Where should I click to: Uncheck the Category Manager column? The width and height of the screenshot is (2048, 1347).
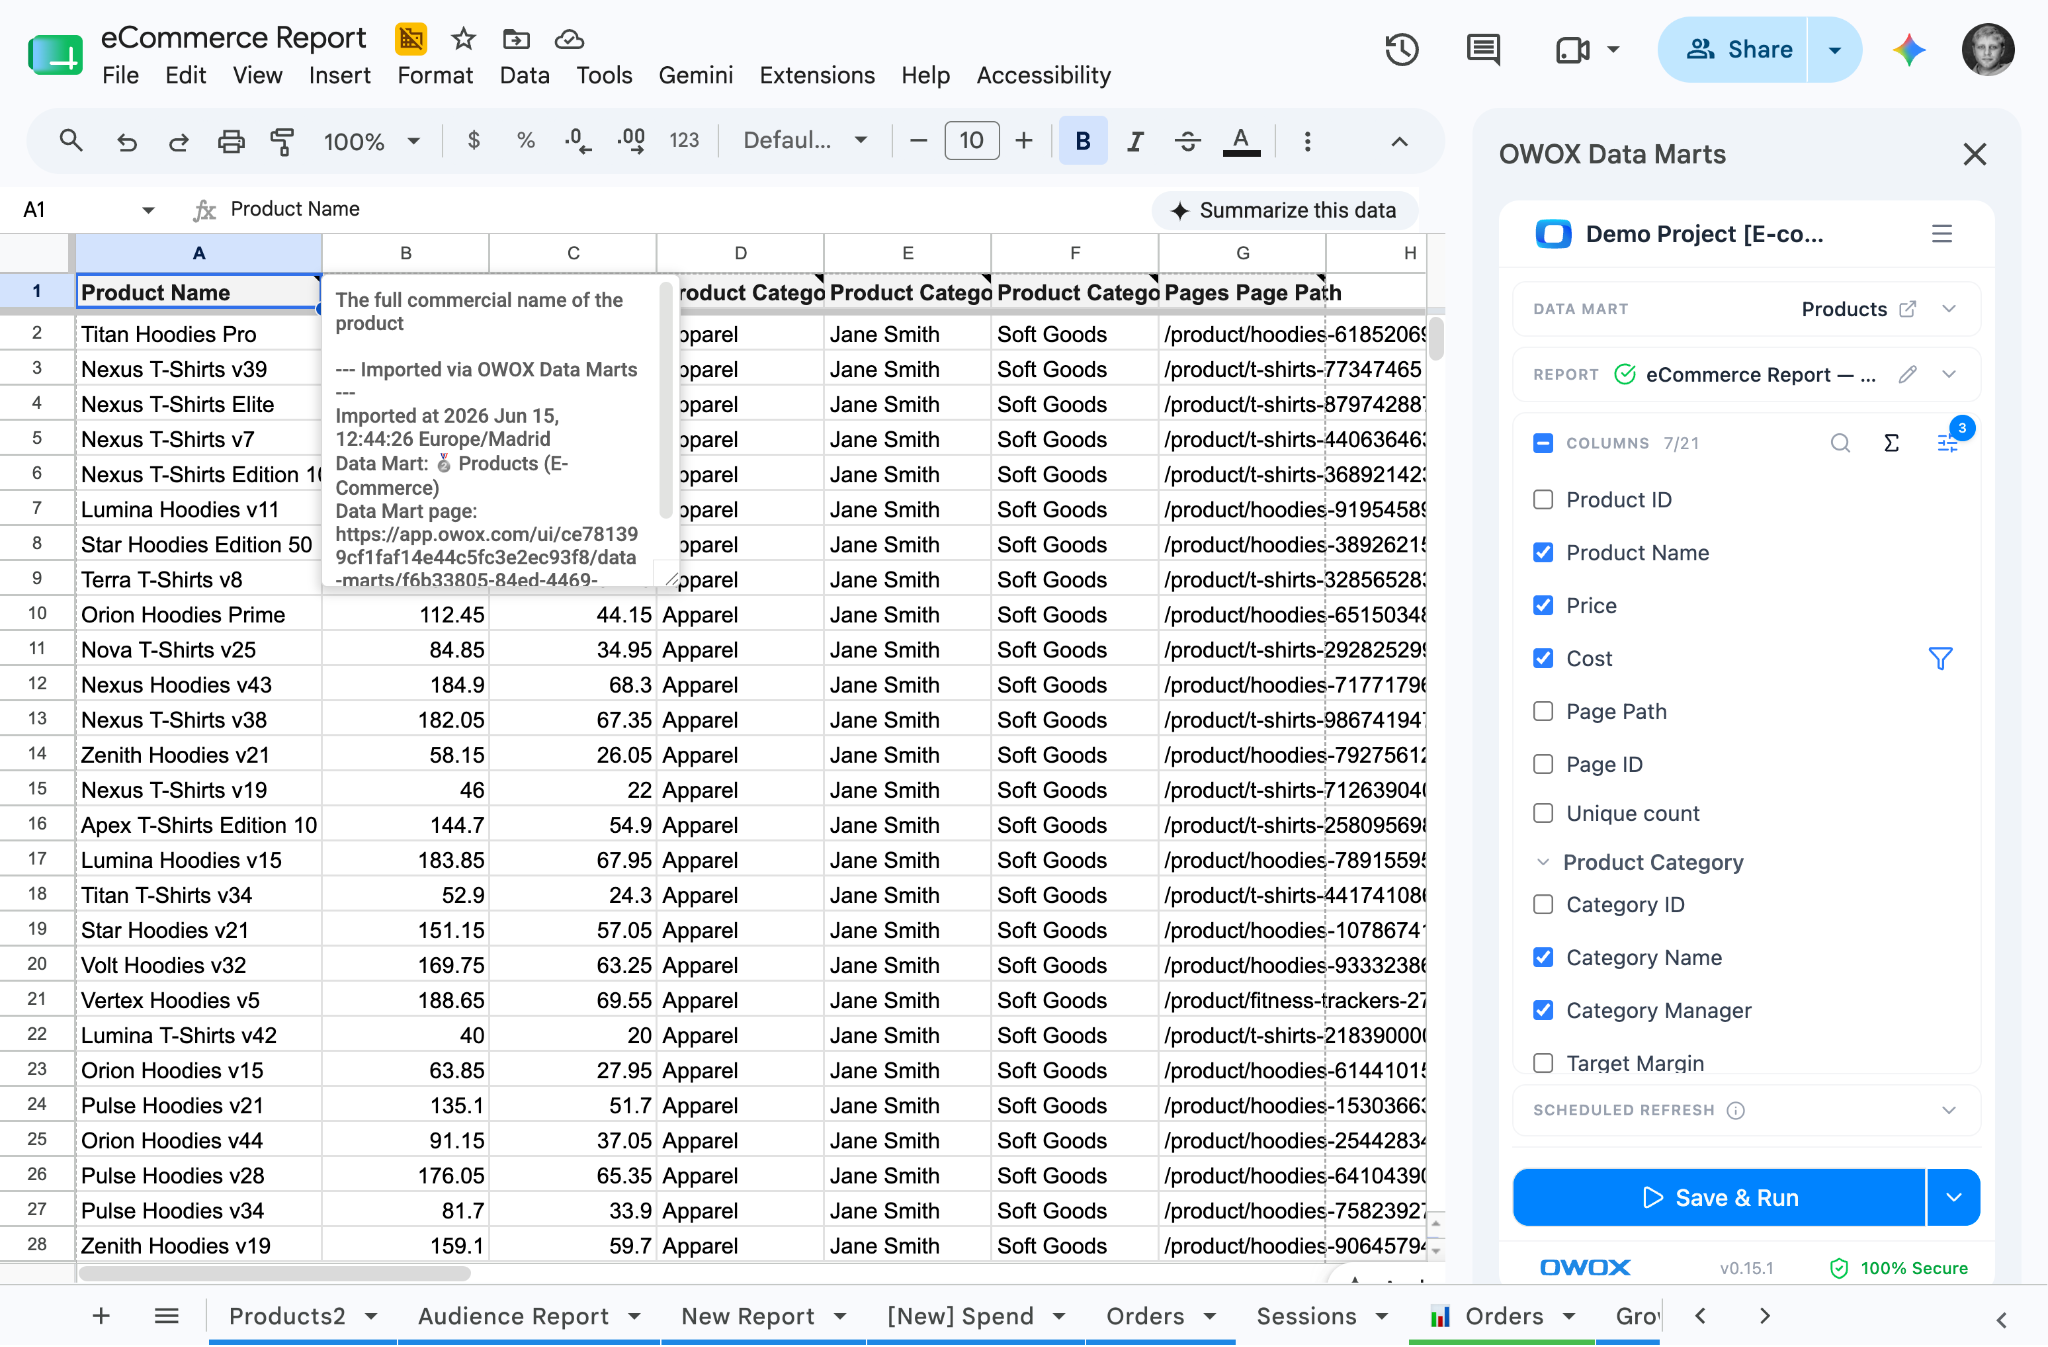[x=1543, y=1011]
